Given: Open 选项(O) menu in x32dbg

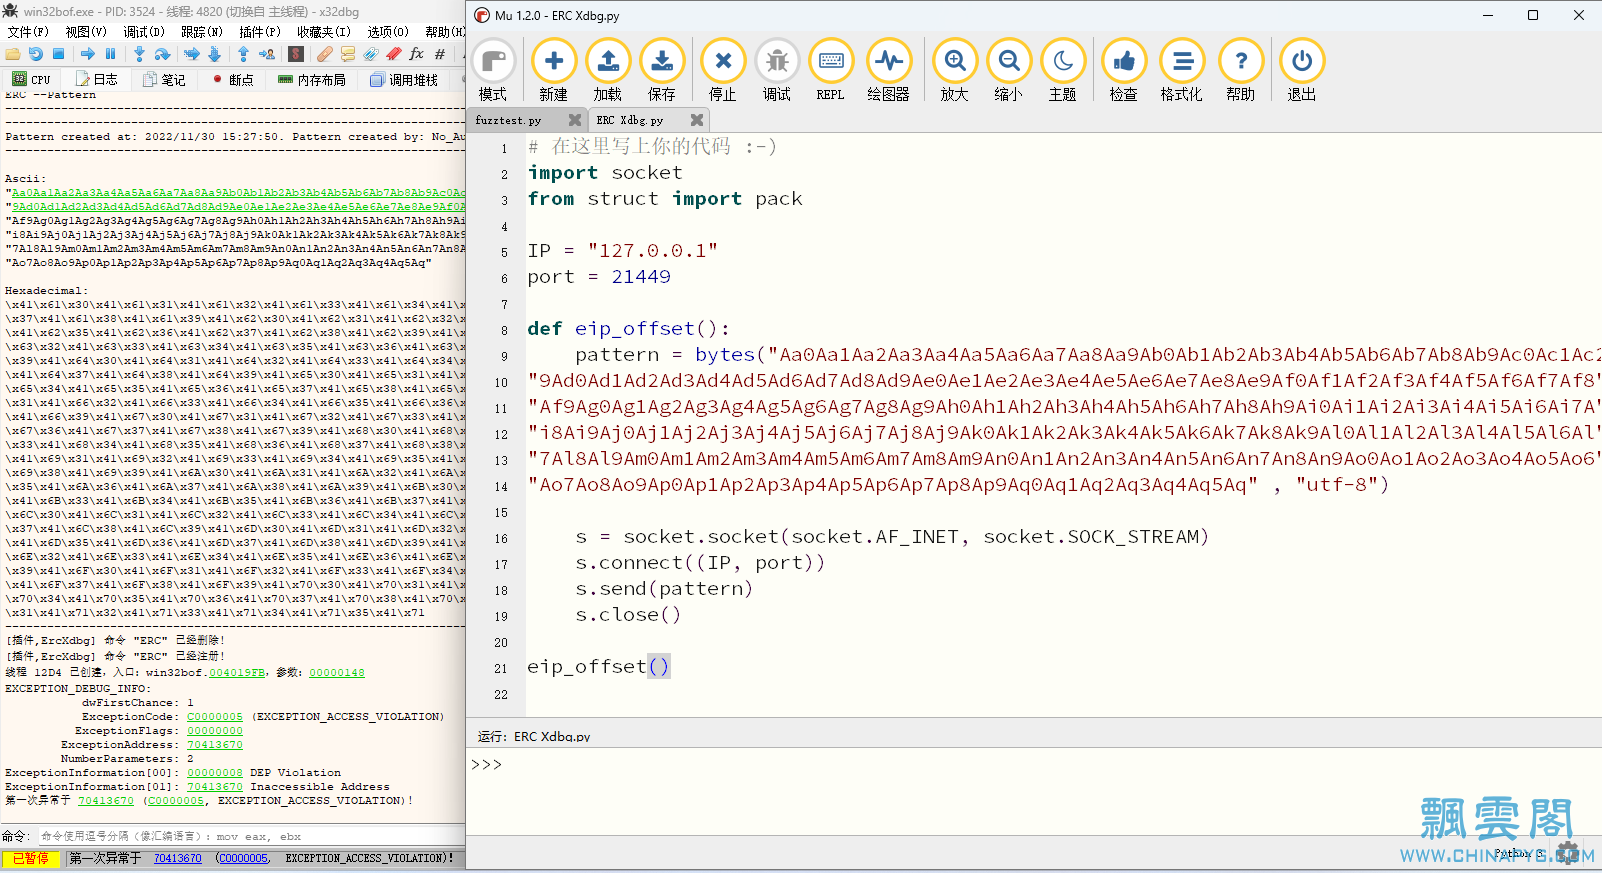Looking at the screenshot, I should (388, 32).
